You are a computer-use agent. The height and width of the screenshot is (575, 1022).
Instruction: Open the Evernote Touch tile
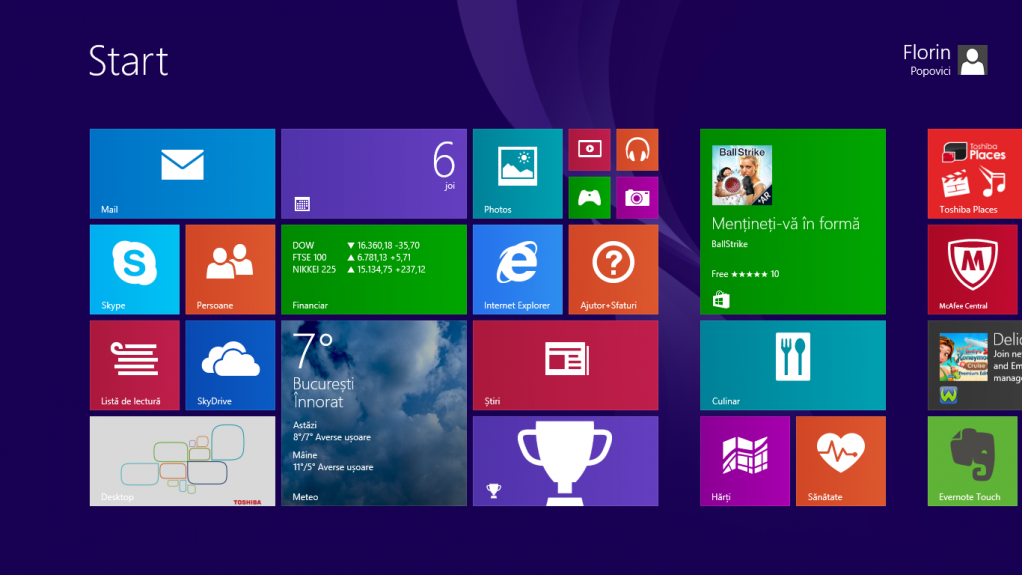[x=972, y=461]
